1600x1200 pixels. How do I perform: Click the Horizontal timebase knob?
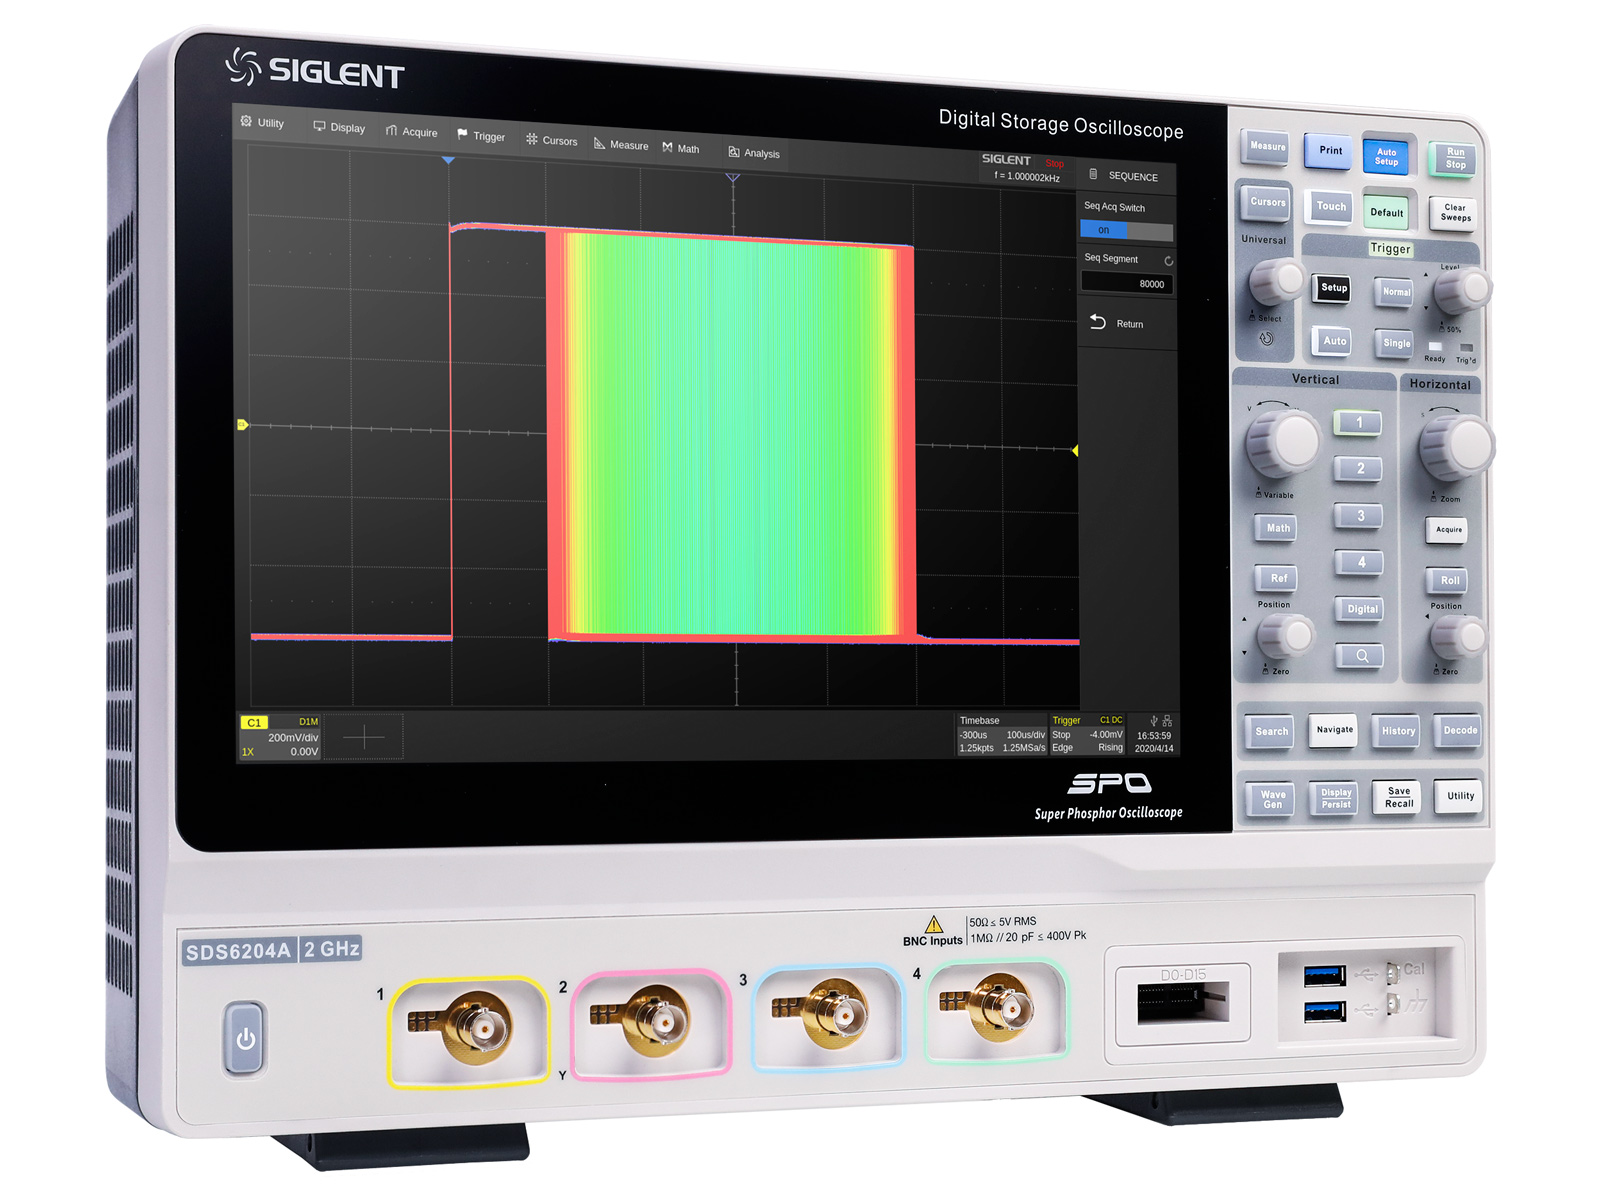click(x=1457, y=446)
